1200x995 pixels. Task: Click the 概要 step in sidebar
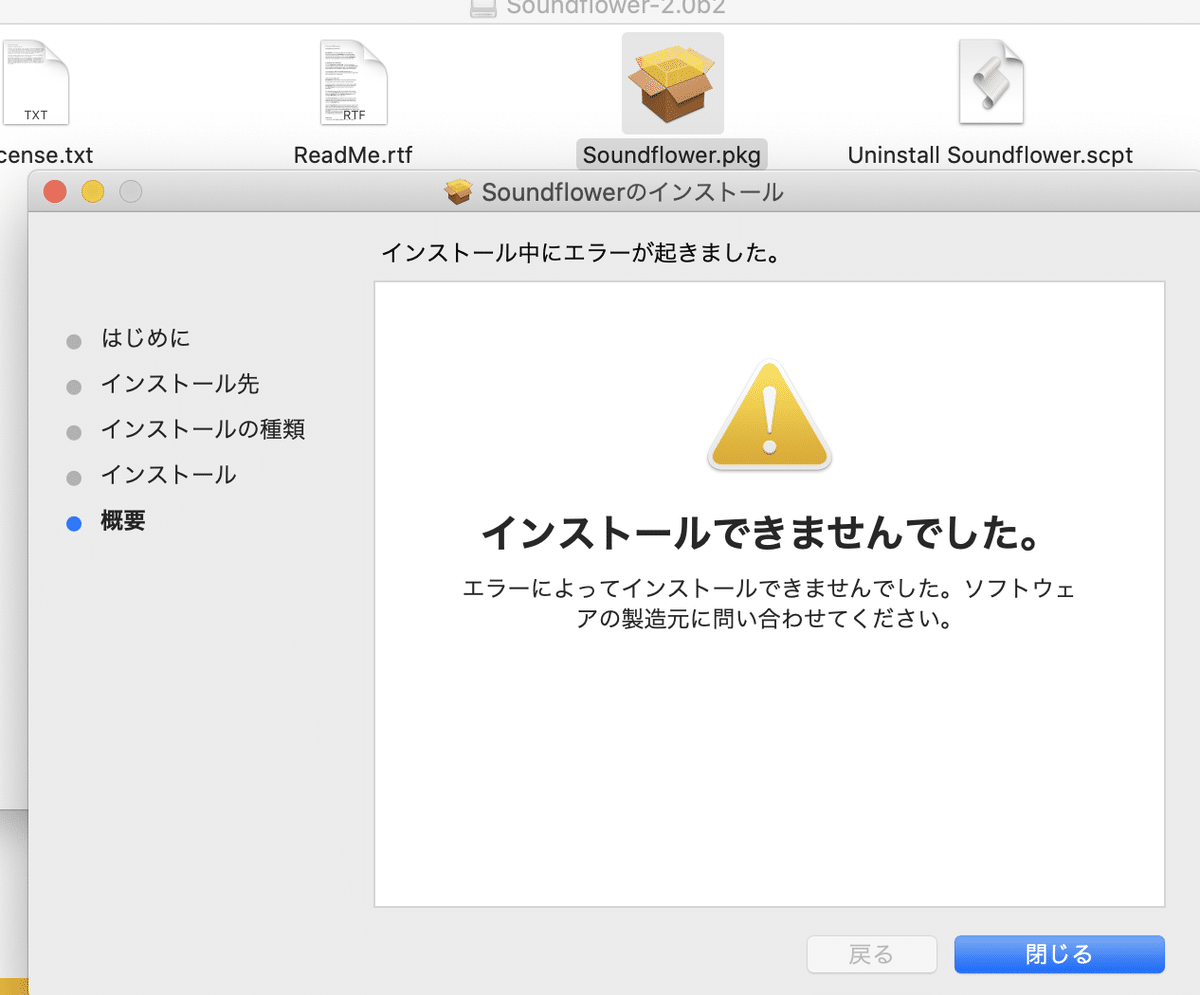123,521
